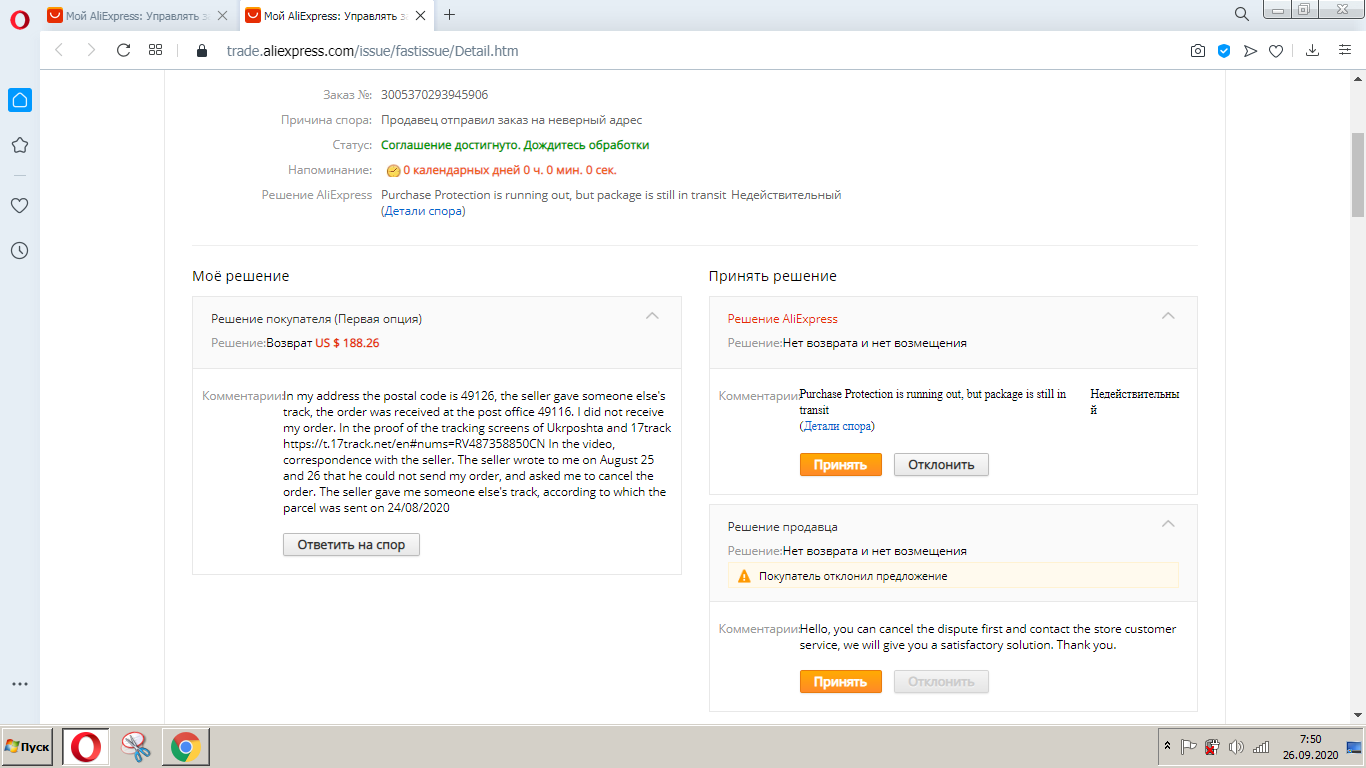Open the ad blocker shield settings
Image resolution: width=1366 pixels, height=768 pixels.
(1223, 51)
